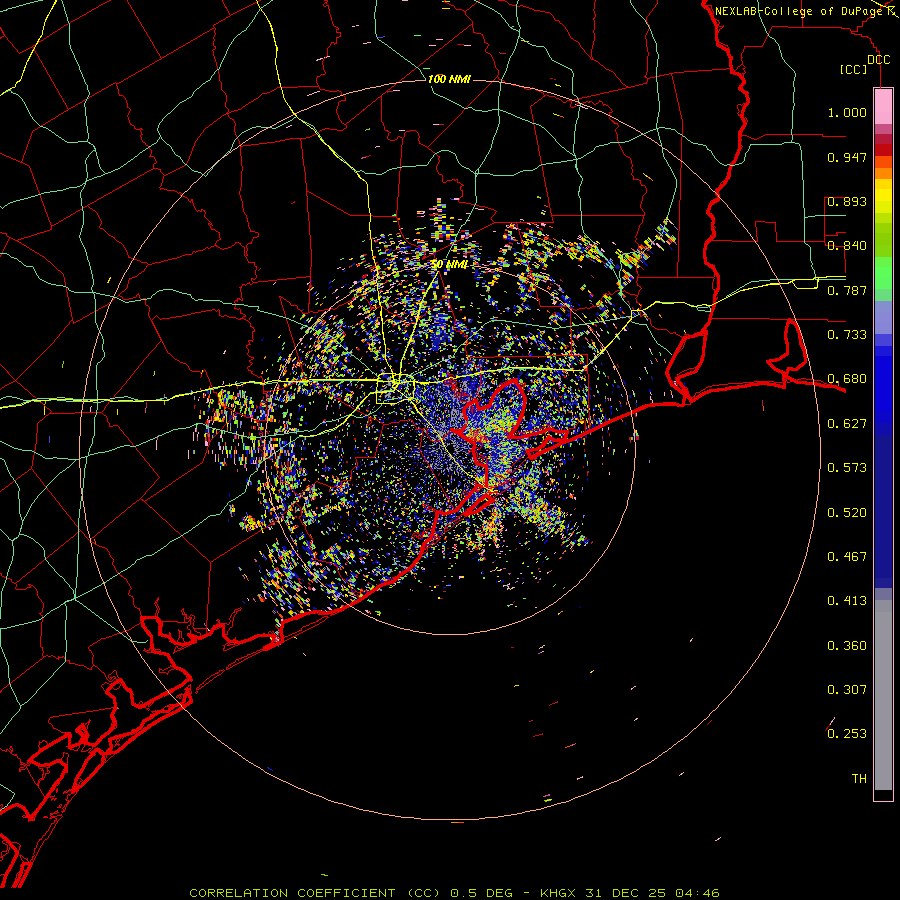Click the 0.467 scale value

coord(847,557)
